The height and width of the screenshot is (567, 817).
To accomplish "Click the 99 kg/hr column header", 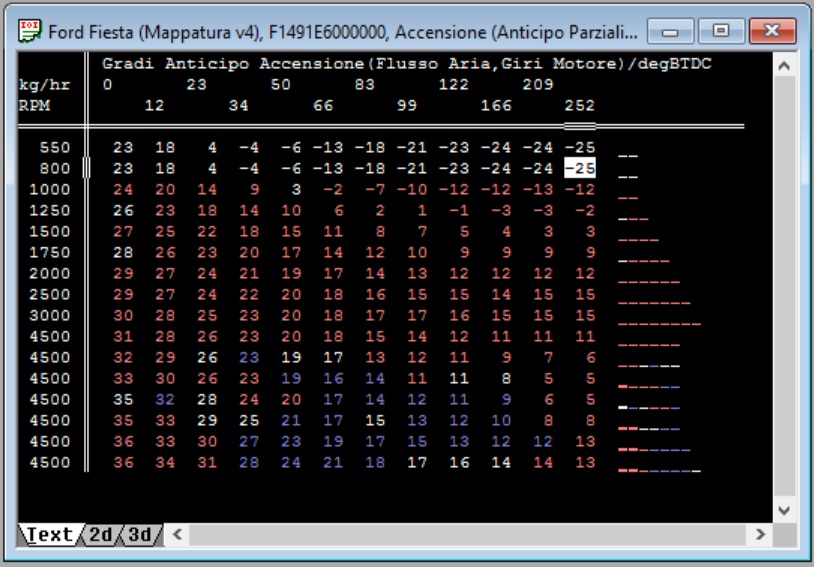I will (406, 106).
